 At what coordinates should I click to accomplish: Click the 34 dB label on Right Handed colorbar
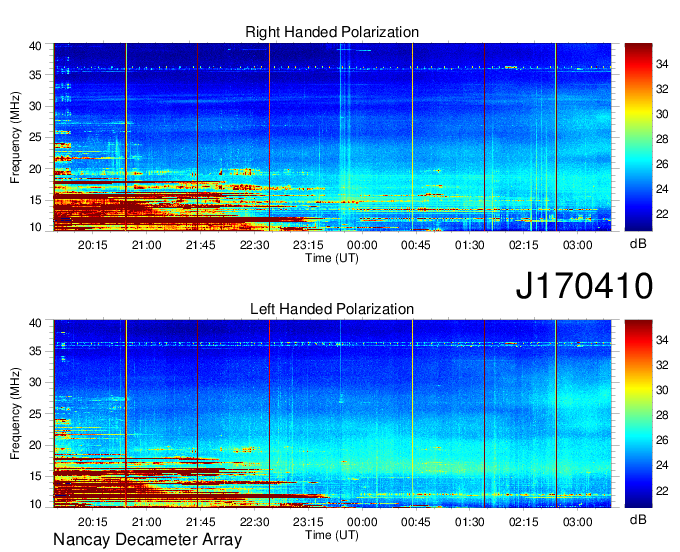point(662,64)
